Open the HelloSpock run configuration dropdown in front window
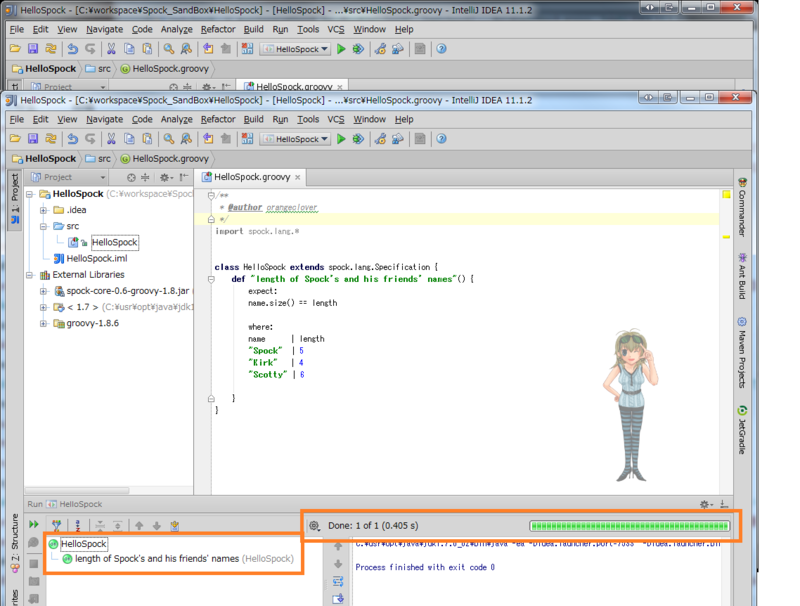This screenshot has height=606, width=800. tap(295, 139)
